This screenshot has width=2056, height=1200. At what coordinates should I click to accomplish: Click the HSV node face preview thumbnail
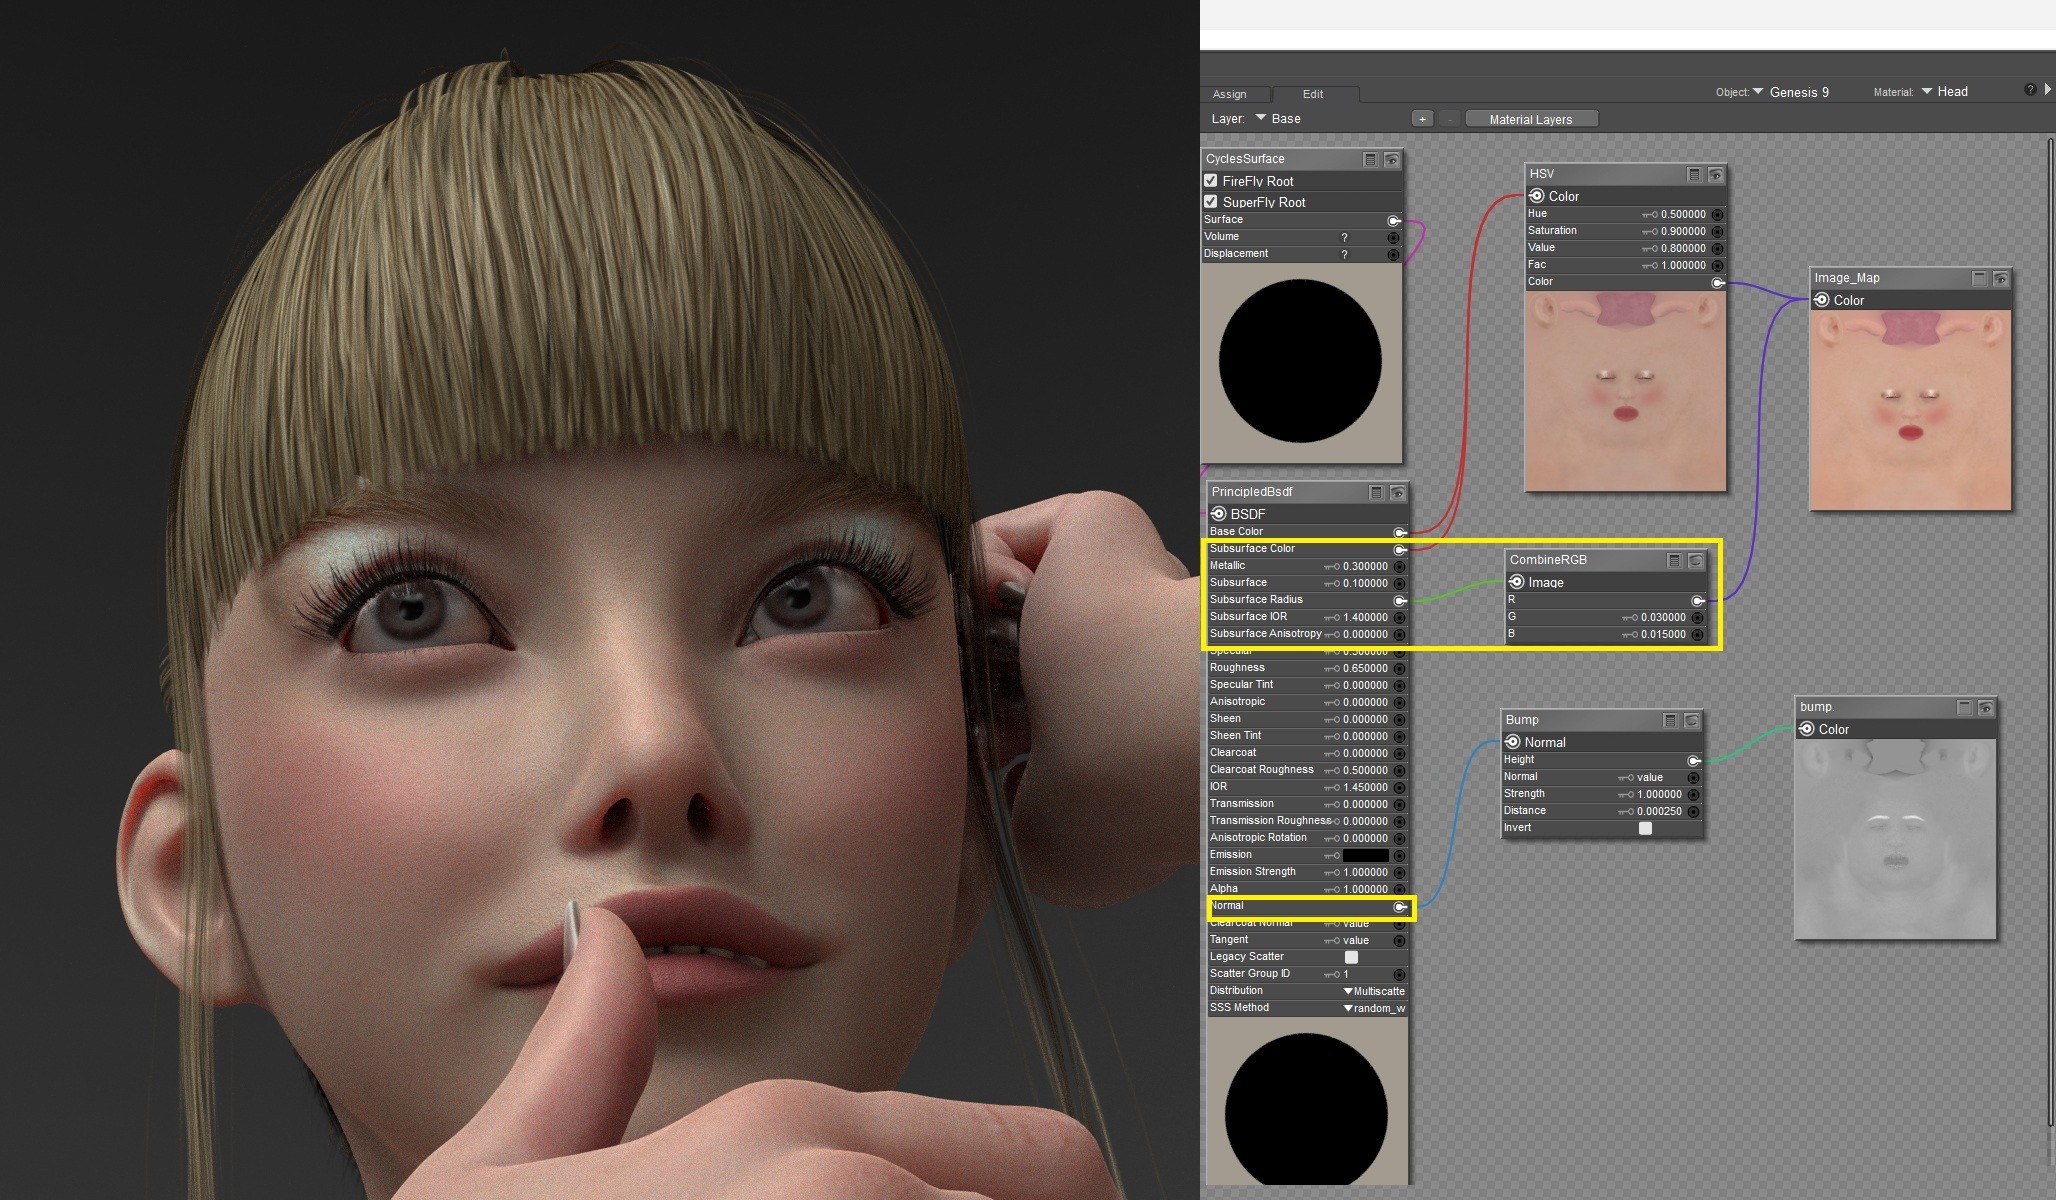pyautogui.click(x=1625, y=391)
